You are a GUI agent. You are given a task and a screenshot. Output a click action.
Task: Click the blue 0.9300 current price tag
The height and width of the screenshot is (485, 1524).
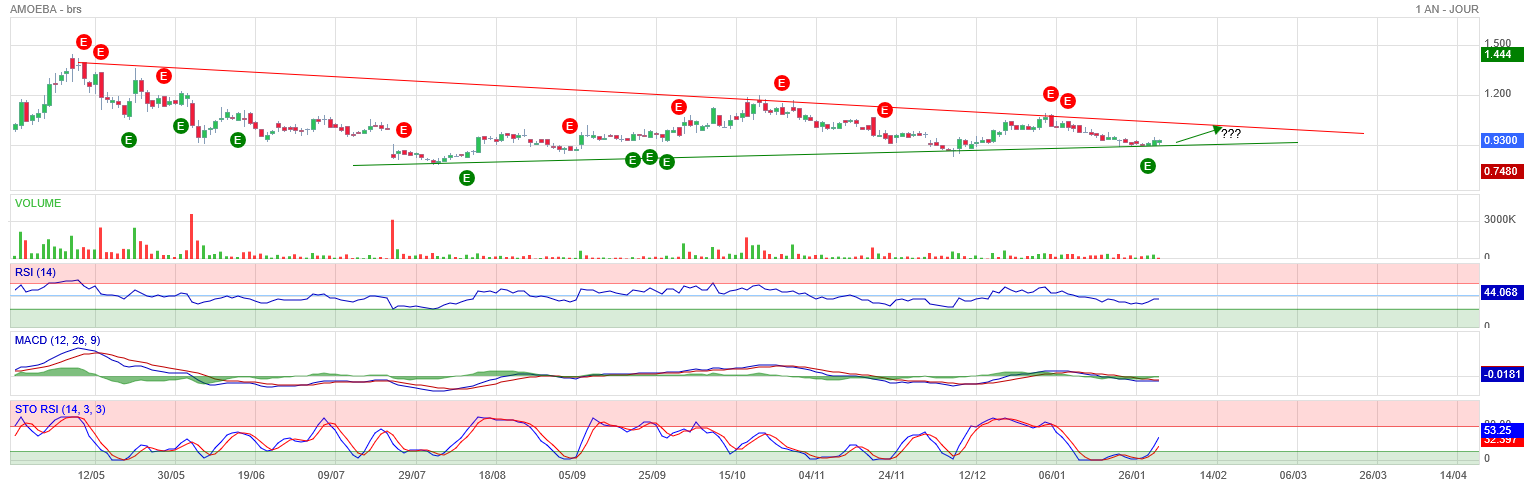[1502, 141]
